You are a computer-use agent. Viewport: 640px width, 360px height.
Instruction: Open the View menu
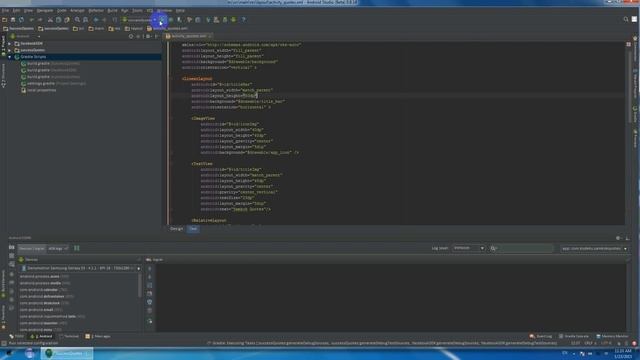click(x=28, y=10)
